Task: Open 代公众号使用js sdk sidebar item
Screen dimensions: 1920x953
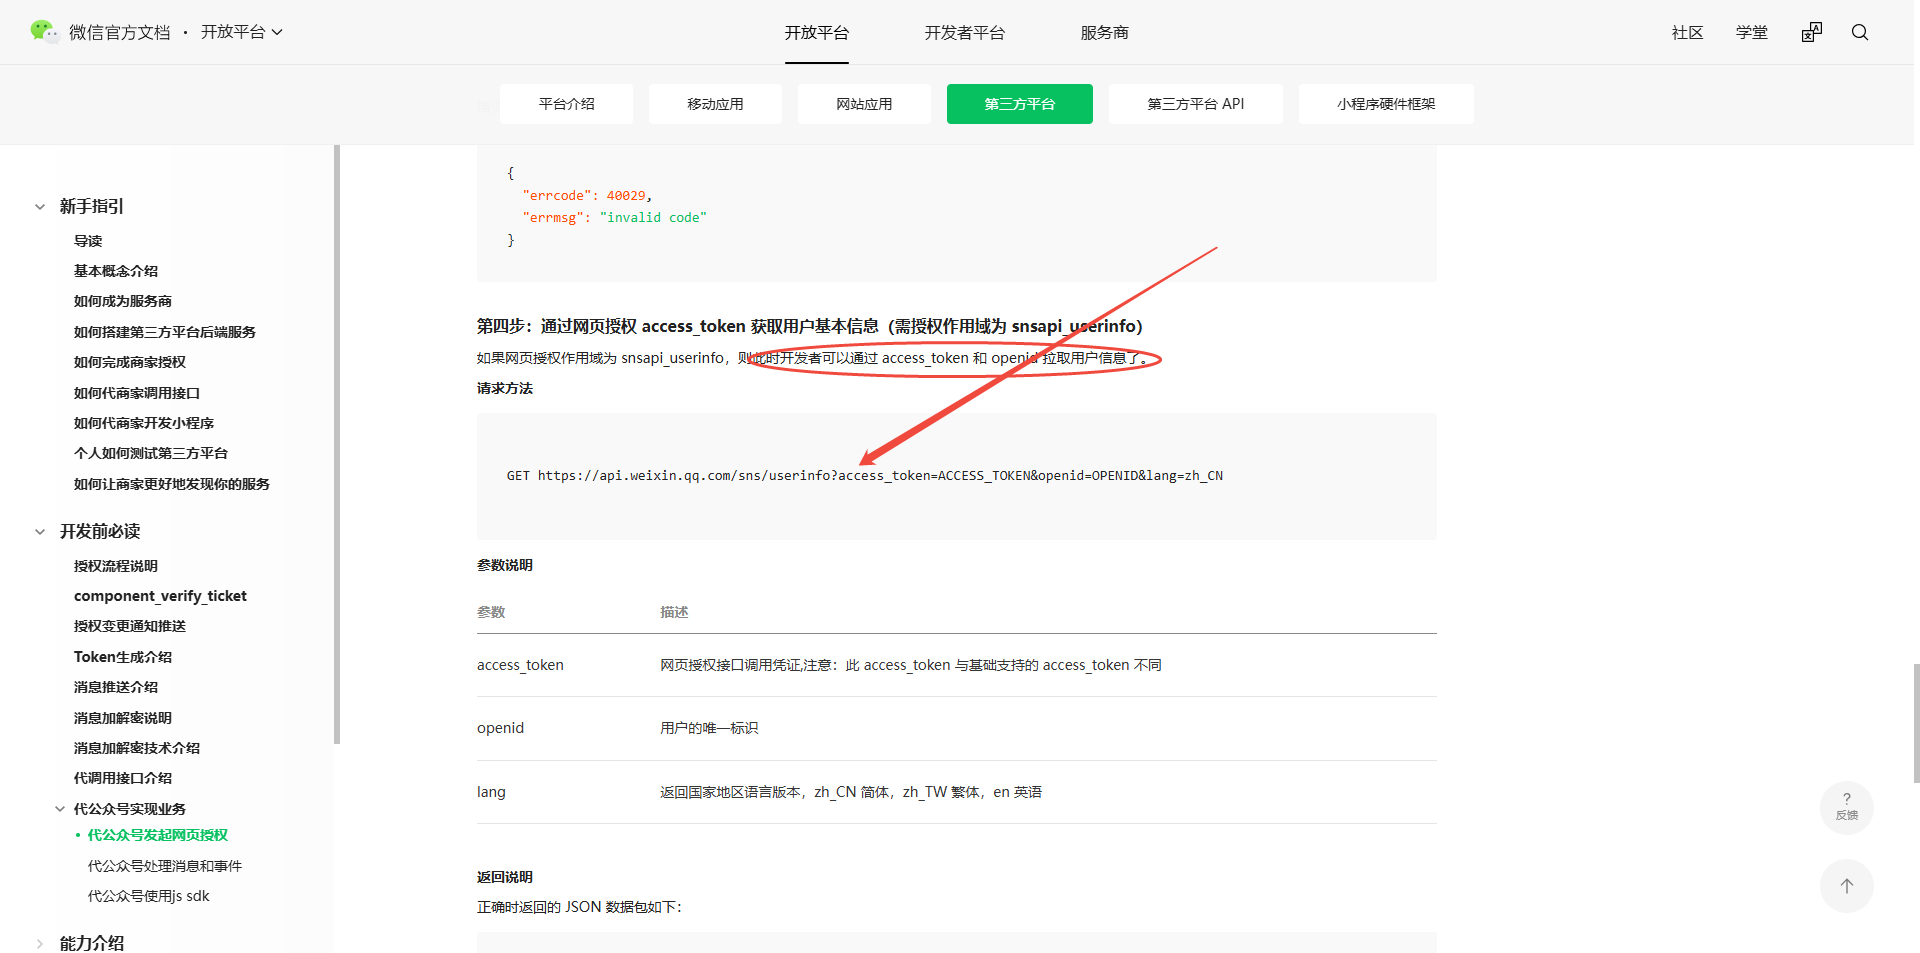Action: pos(149,896)
